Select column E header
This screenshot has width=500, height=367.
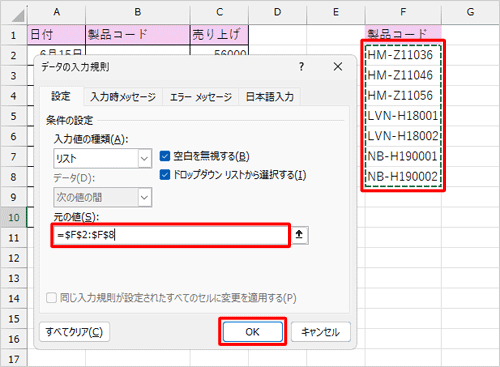tap(336, 12)
